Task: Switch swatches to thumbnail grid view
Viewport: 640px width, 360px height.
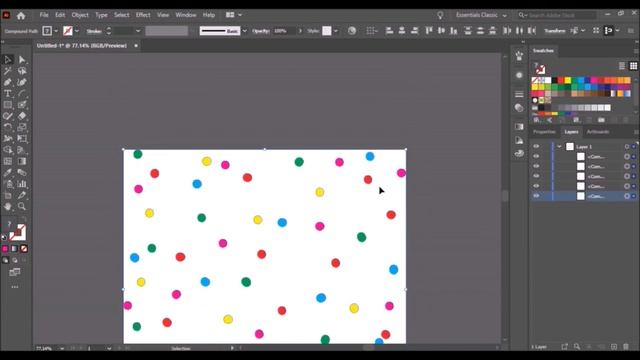Action: coord(633,66)
